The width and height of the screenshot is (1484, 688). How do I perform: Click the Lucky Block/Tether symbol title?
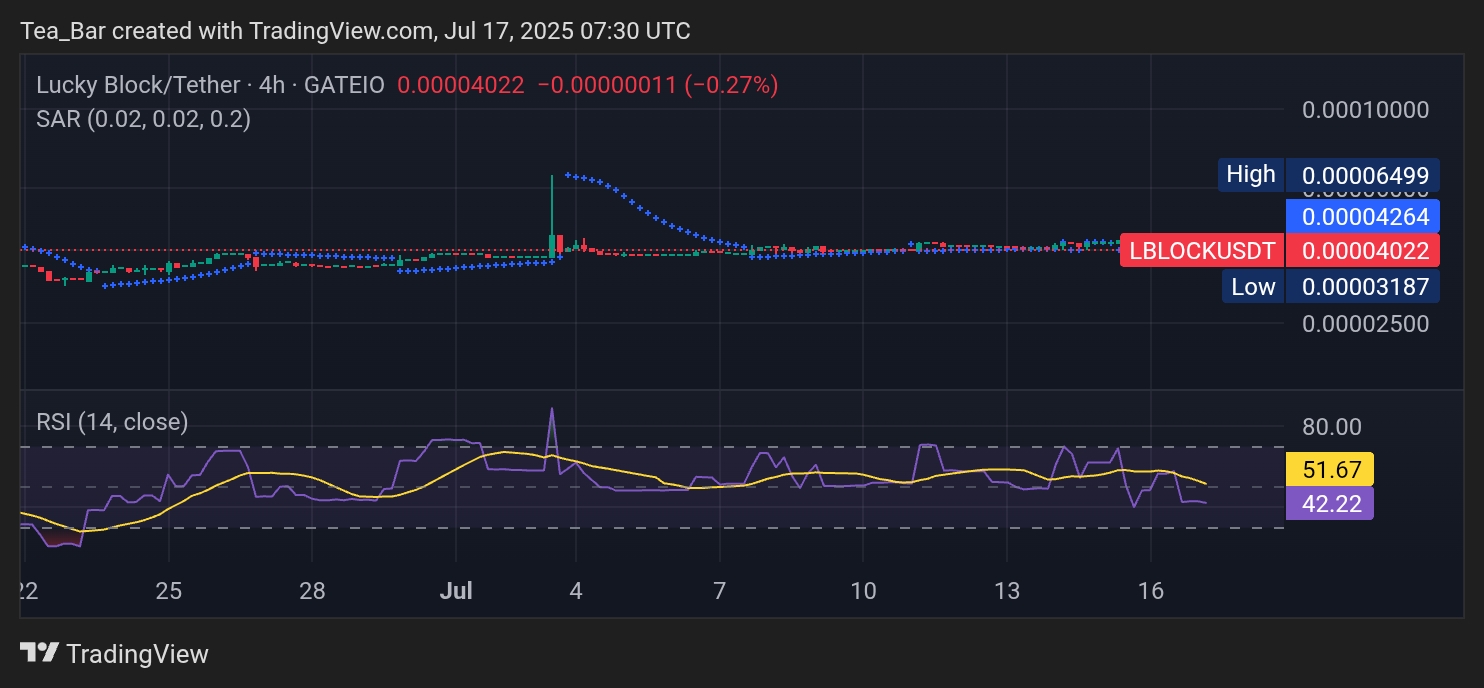(x=138, y=85)
